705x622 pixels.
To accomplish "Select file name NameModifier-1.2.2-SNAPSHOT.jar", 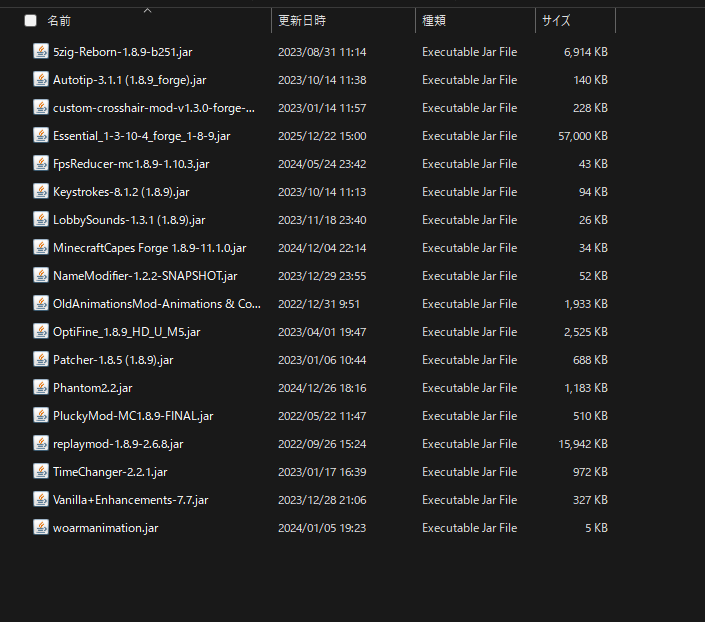I will pyautogui.click(x=145, y=276).
